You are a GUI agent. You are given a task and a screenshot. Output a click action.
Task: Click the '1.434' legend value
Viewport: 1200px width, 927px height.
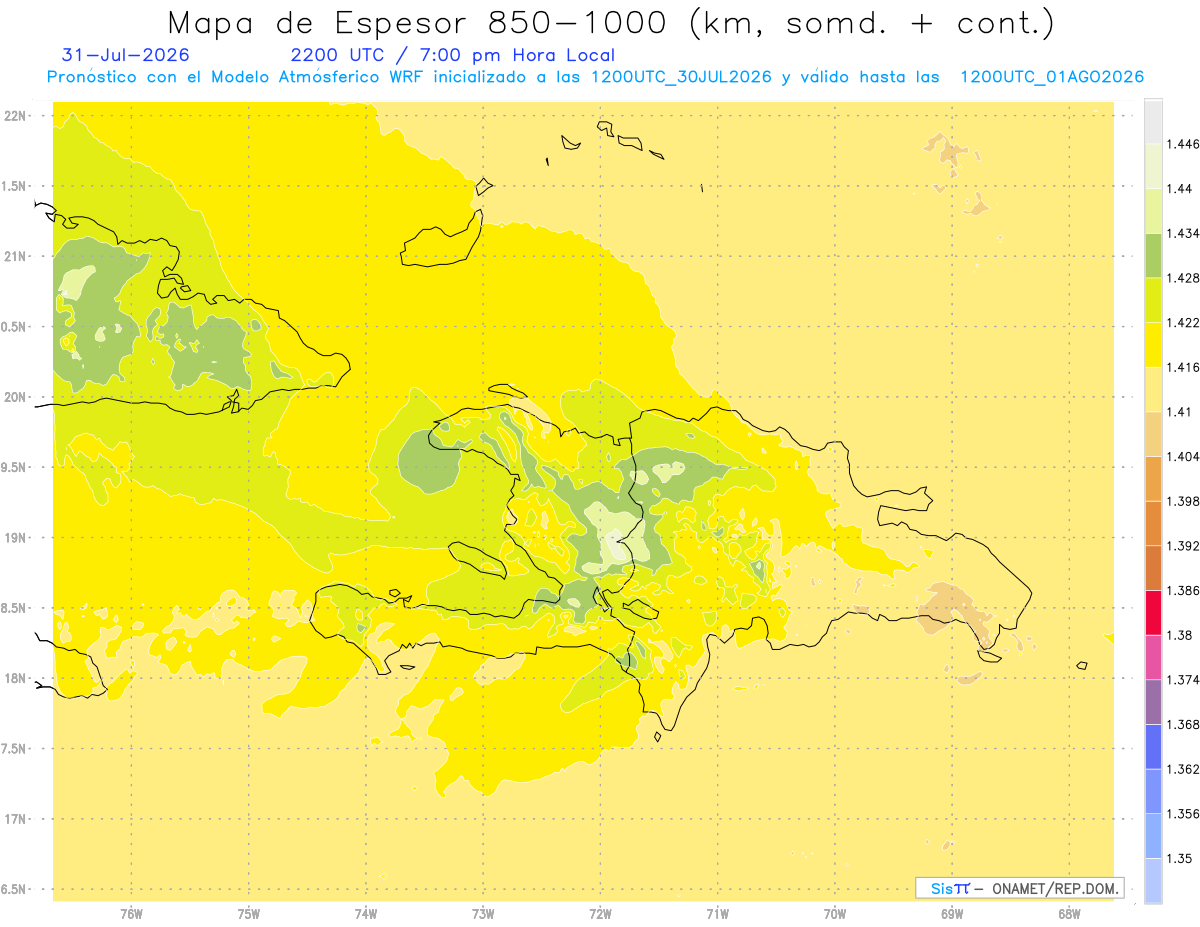pyautogui.click(x=1182, y=233)
